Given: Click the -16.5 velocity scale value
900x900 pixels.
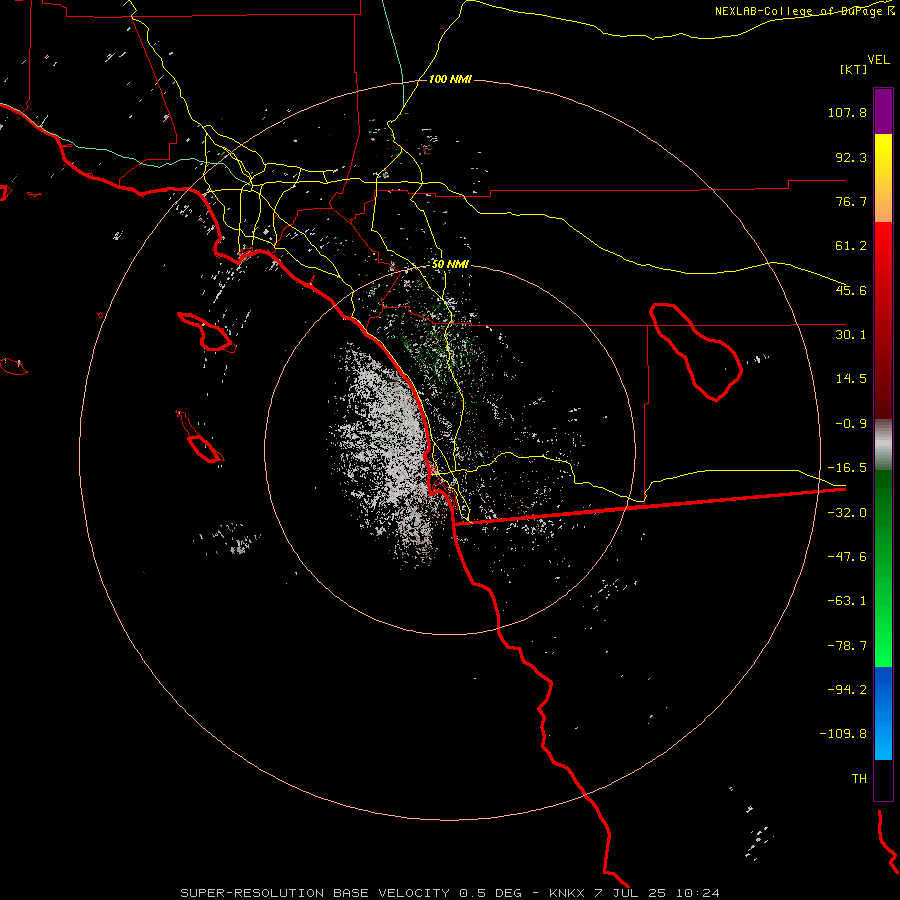Looking at the screenshot, I should point(847,468).
